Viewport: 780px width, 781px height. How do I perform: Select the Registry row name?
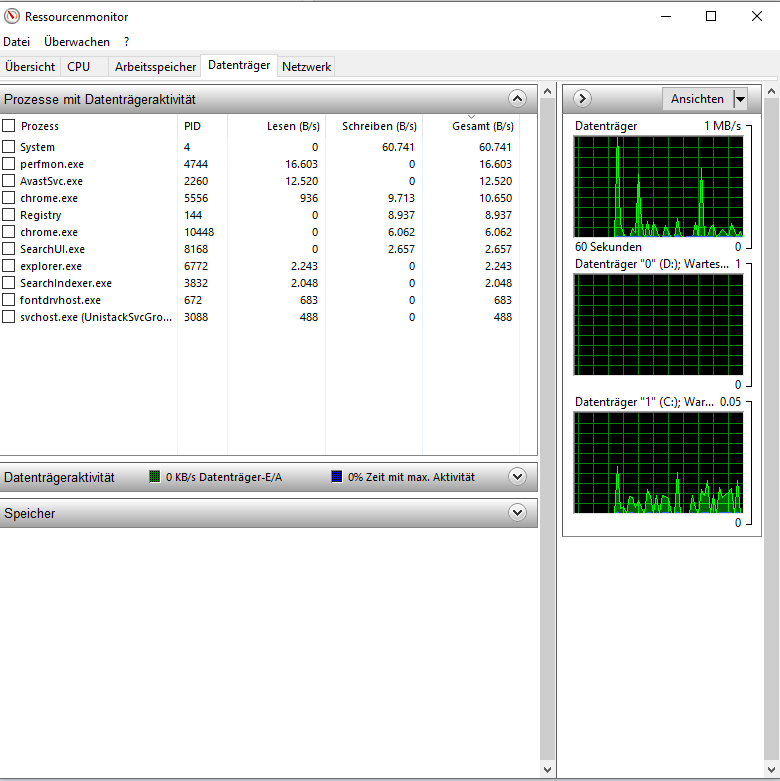(x=40, y=215)
